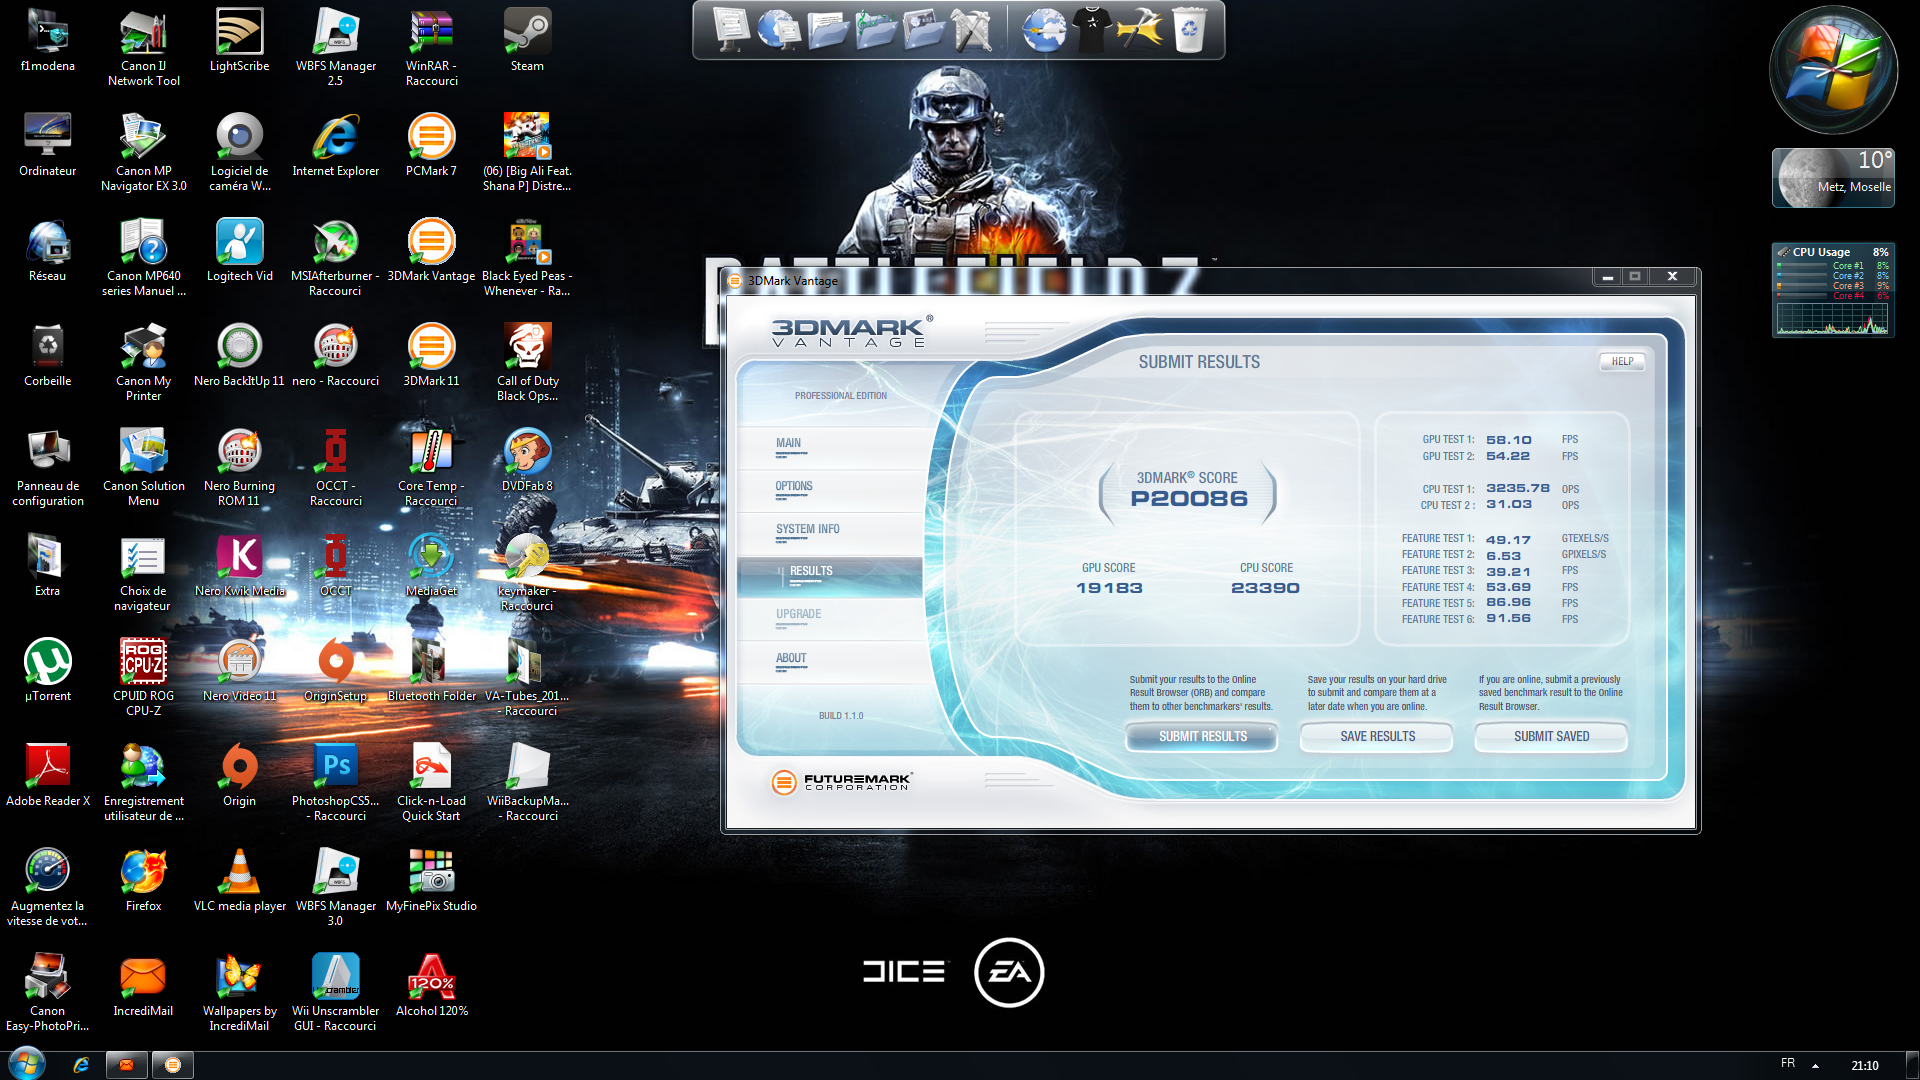Launch the VLC media player shortcut
The width and height of the screenshot is (1920, 1080).
(239, 872)
